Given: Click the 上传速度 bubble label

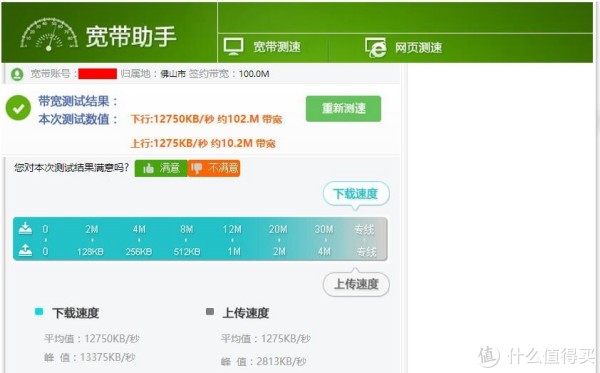Looking at the screenshot, I should pyautogui.click(x=356, y=284).
